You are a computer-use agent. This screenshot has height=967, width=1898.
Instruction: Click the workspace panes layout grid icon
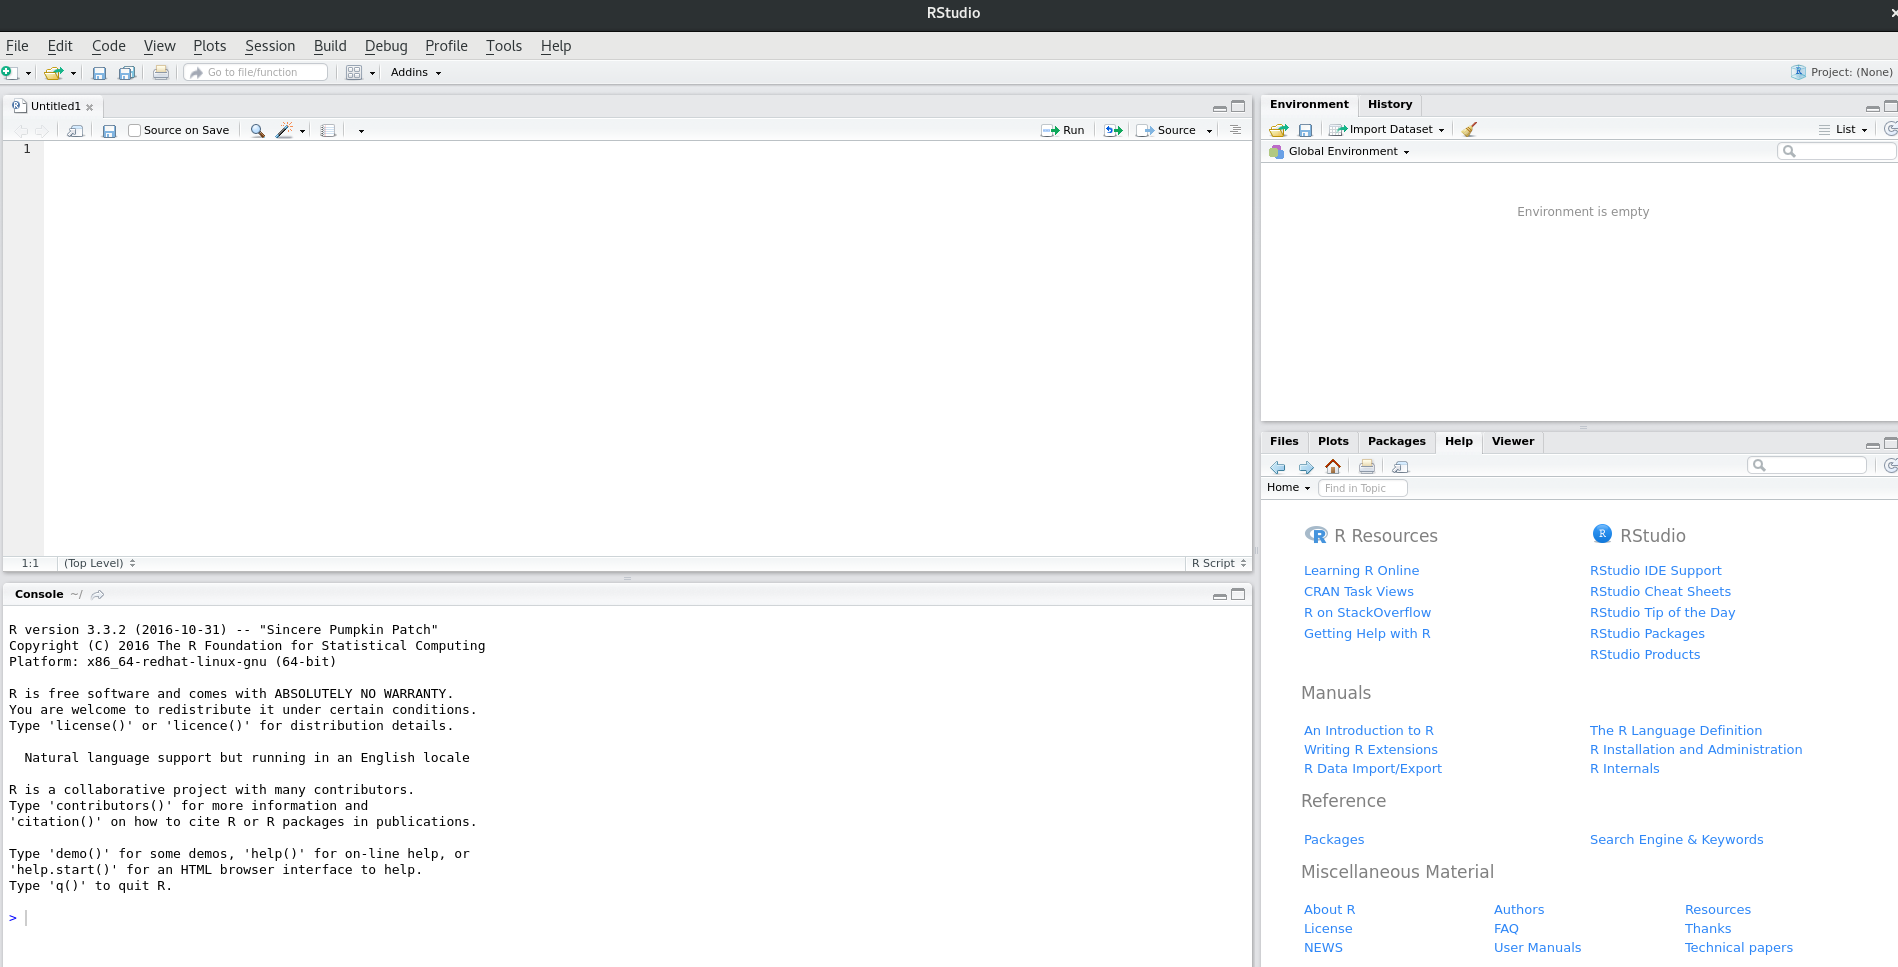coord(354,73)
